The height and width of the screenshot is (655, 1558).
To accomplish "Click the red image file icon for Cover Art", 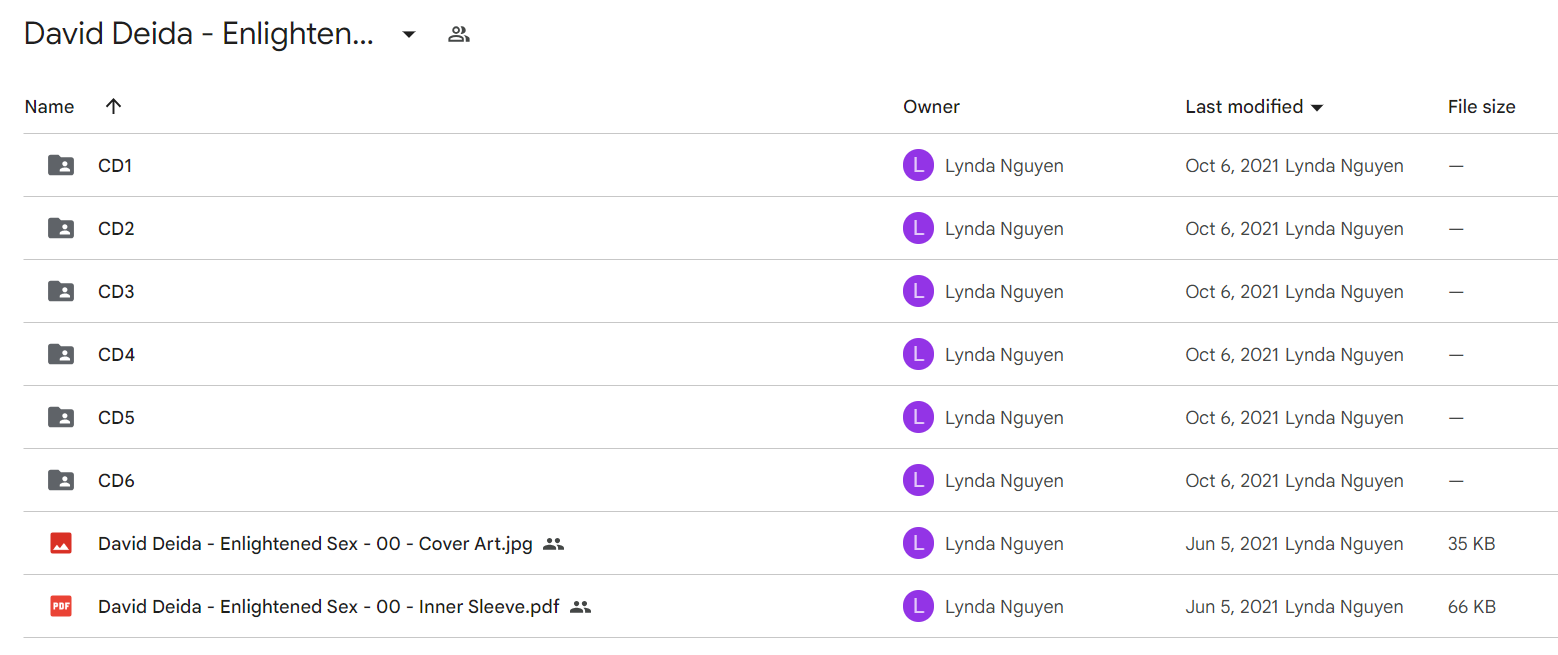I will tap(61, 544).
